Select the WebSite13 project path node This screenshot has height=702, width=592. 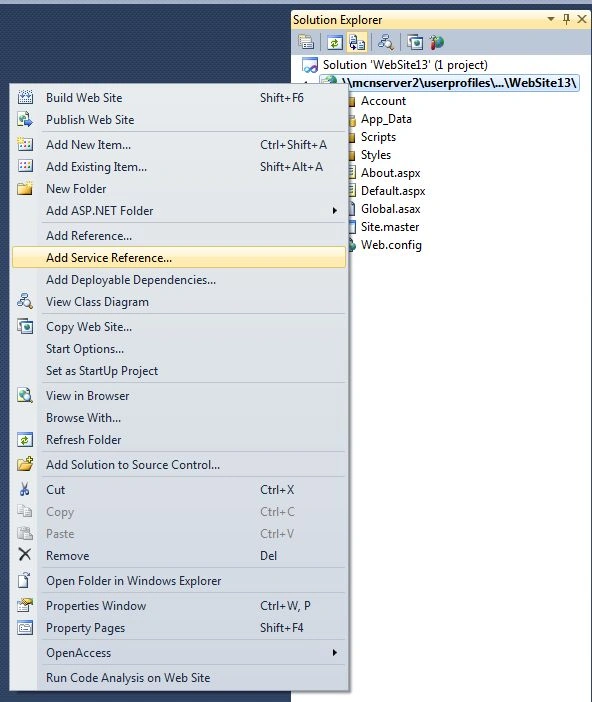pyautogui.click(x=458, y=83)
